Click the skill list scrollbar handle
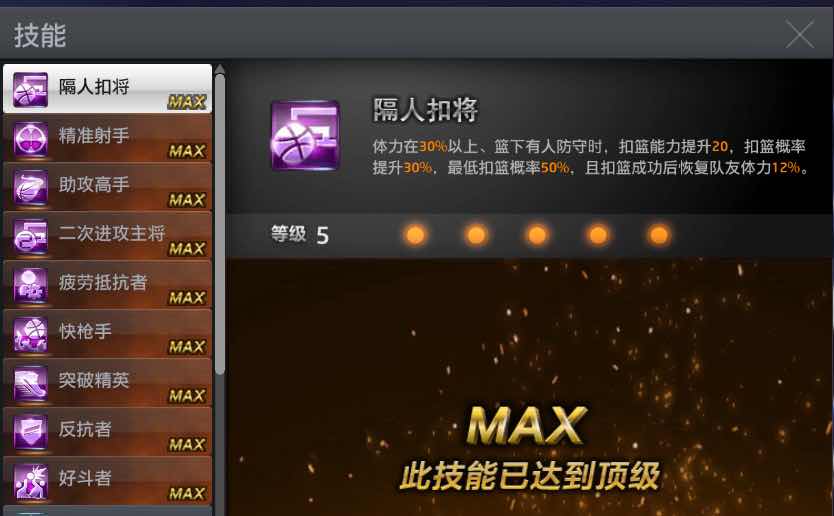 220,224
